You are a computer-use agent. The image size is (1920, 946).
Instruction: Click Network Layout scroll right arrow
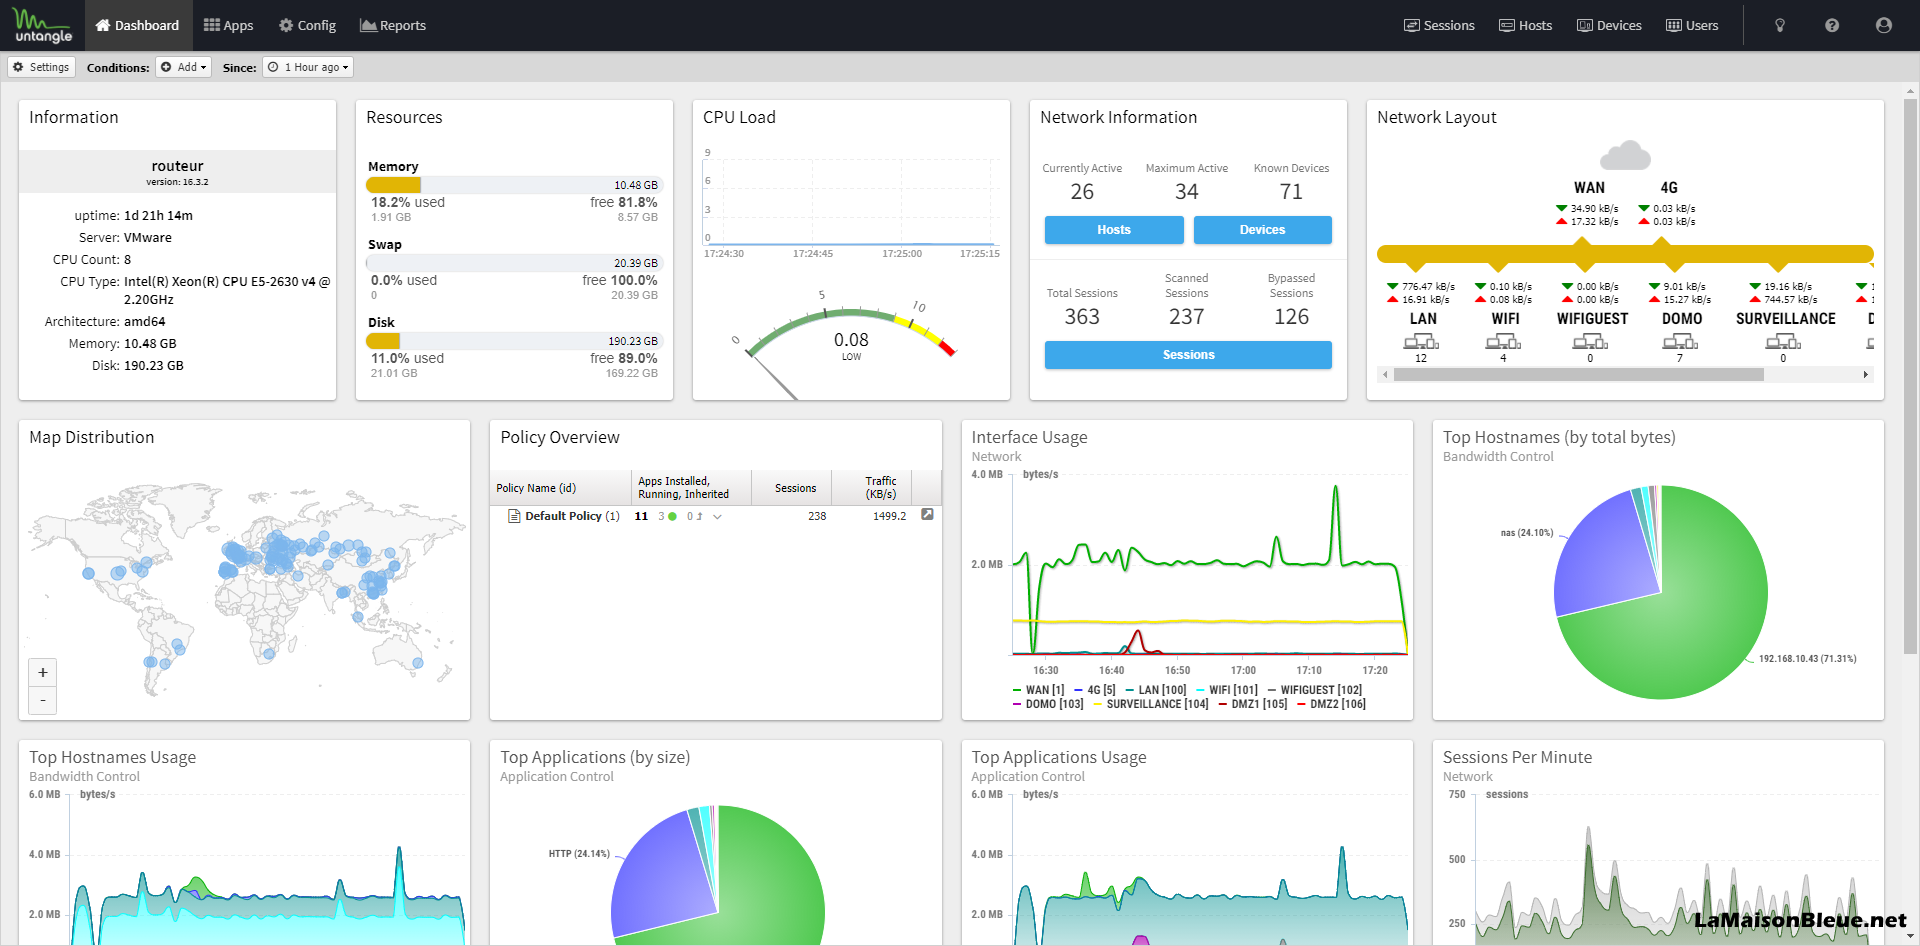point(1865,374)
